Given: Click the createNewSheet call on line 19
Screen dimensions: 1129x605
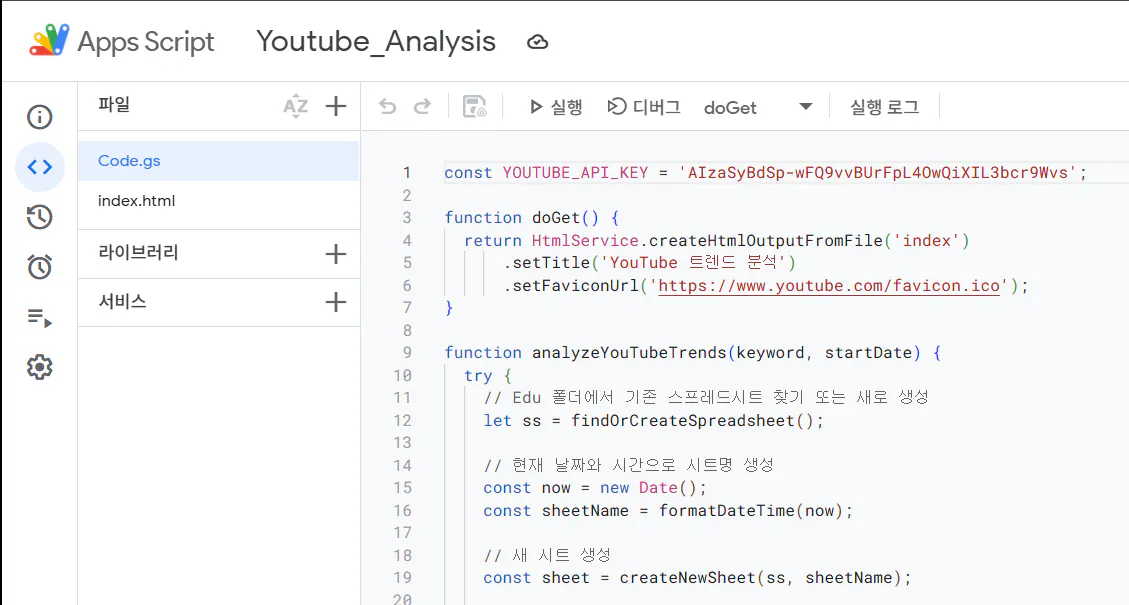Looking at the screenshot, I should tap(760, 578).
